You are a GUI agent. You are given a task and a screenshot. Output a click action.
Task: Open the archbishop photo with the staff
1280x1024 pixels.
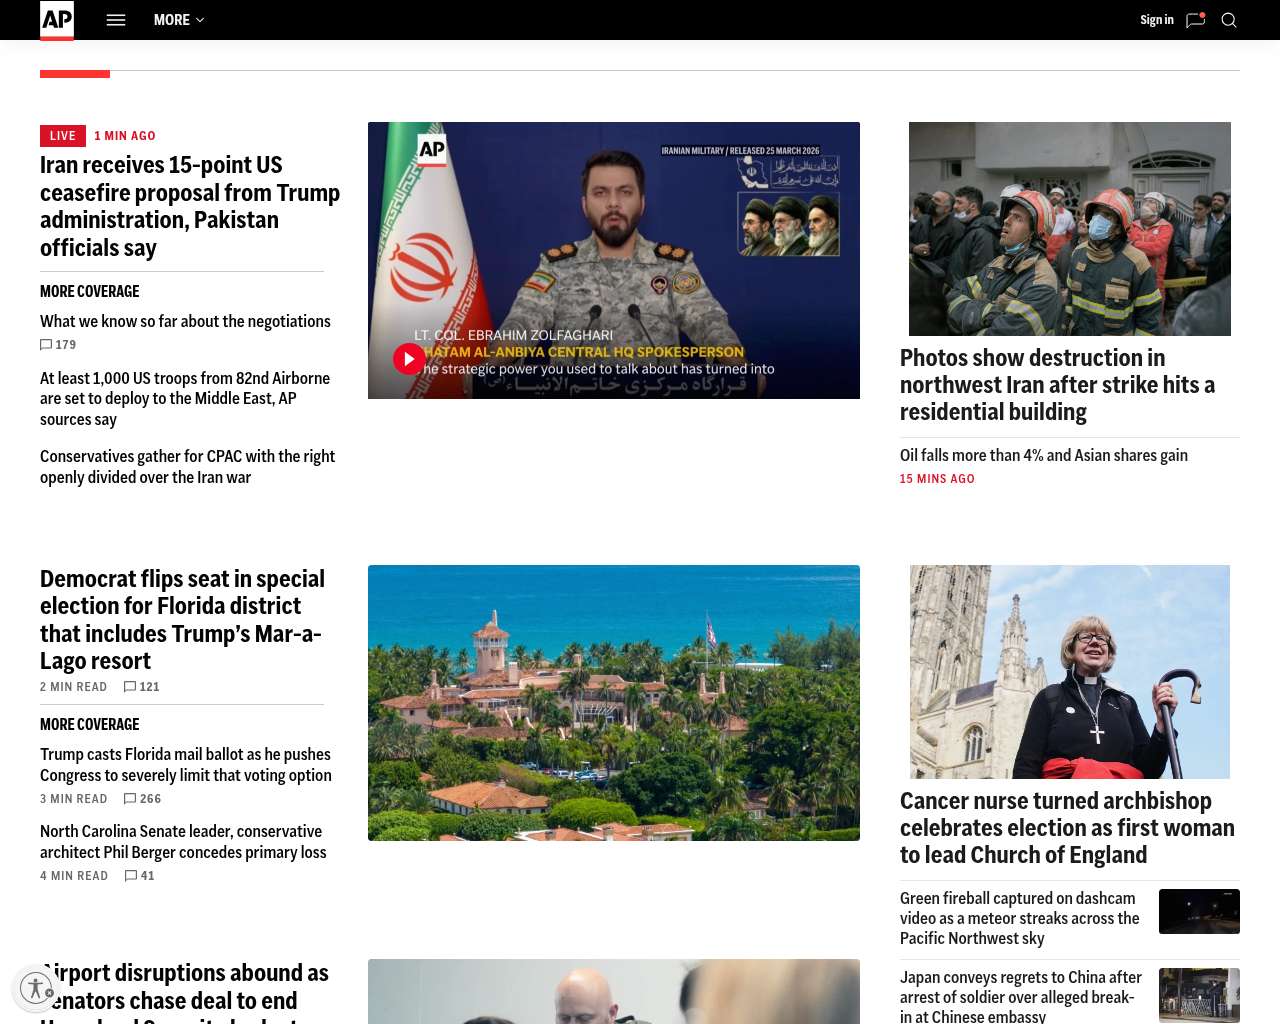(x=1070, y=672)
